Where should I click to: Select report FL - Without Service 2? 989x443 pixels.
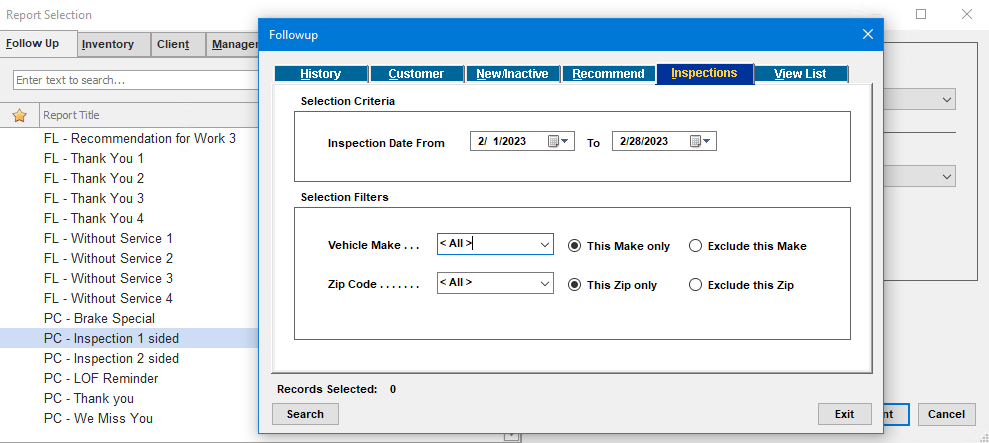(108, 258)
